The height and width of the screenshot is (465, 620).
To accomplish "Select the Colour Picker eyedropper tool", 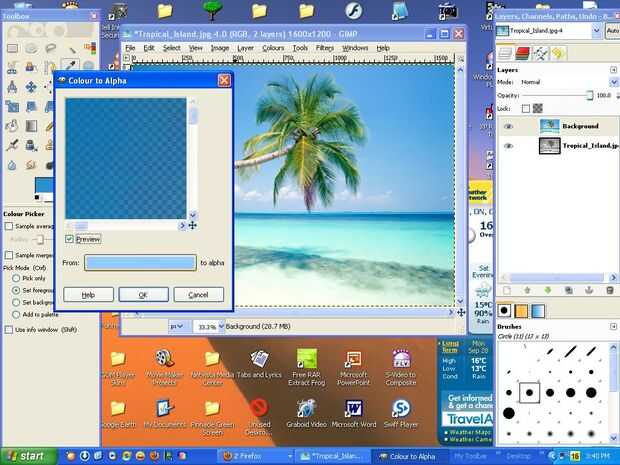I will pyautogui.click(x=71, y=65).
